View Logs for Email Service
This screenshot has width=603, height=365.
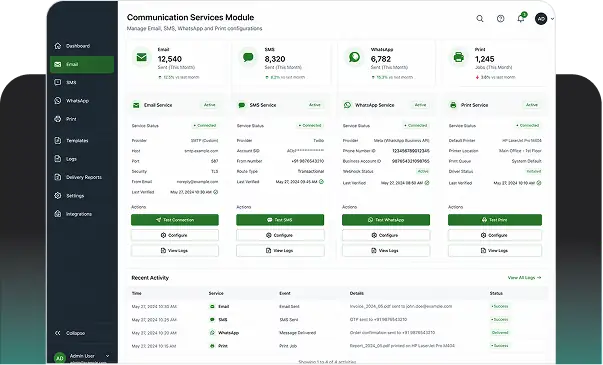click(175, 250)
